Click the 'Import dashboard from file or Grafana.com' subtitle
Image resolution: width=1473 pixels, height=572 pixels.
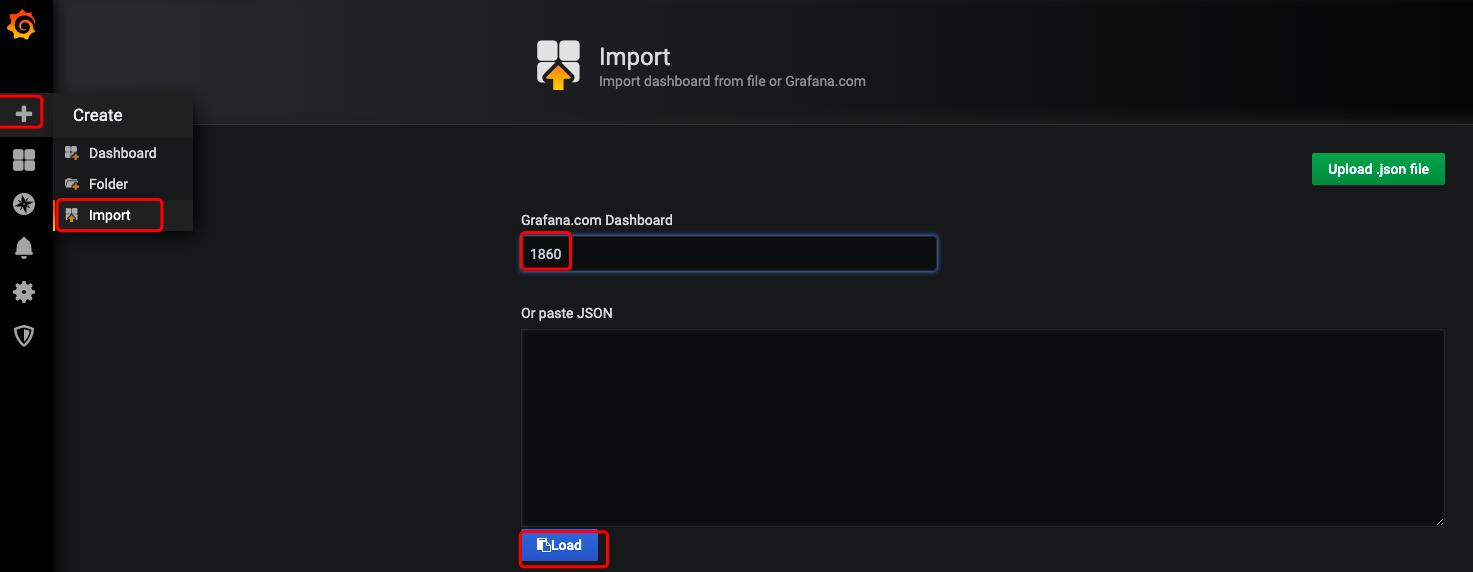[x=732, y=81]
